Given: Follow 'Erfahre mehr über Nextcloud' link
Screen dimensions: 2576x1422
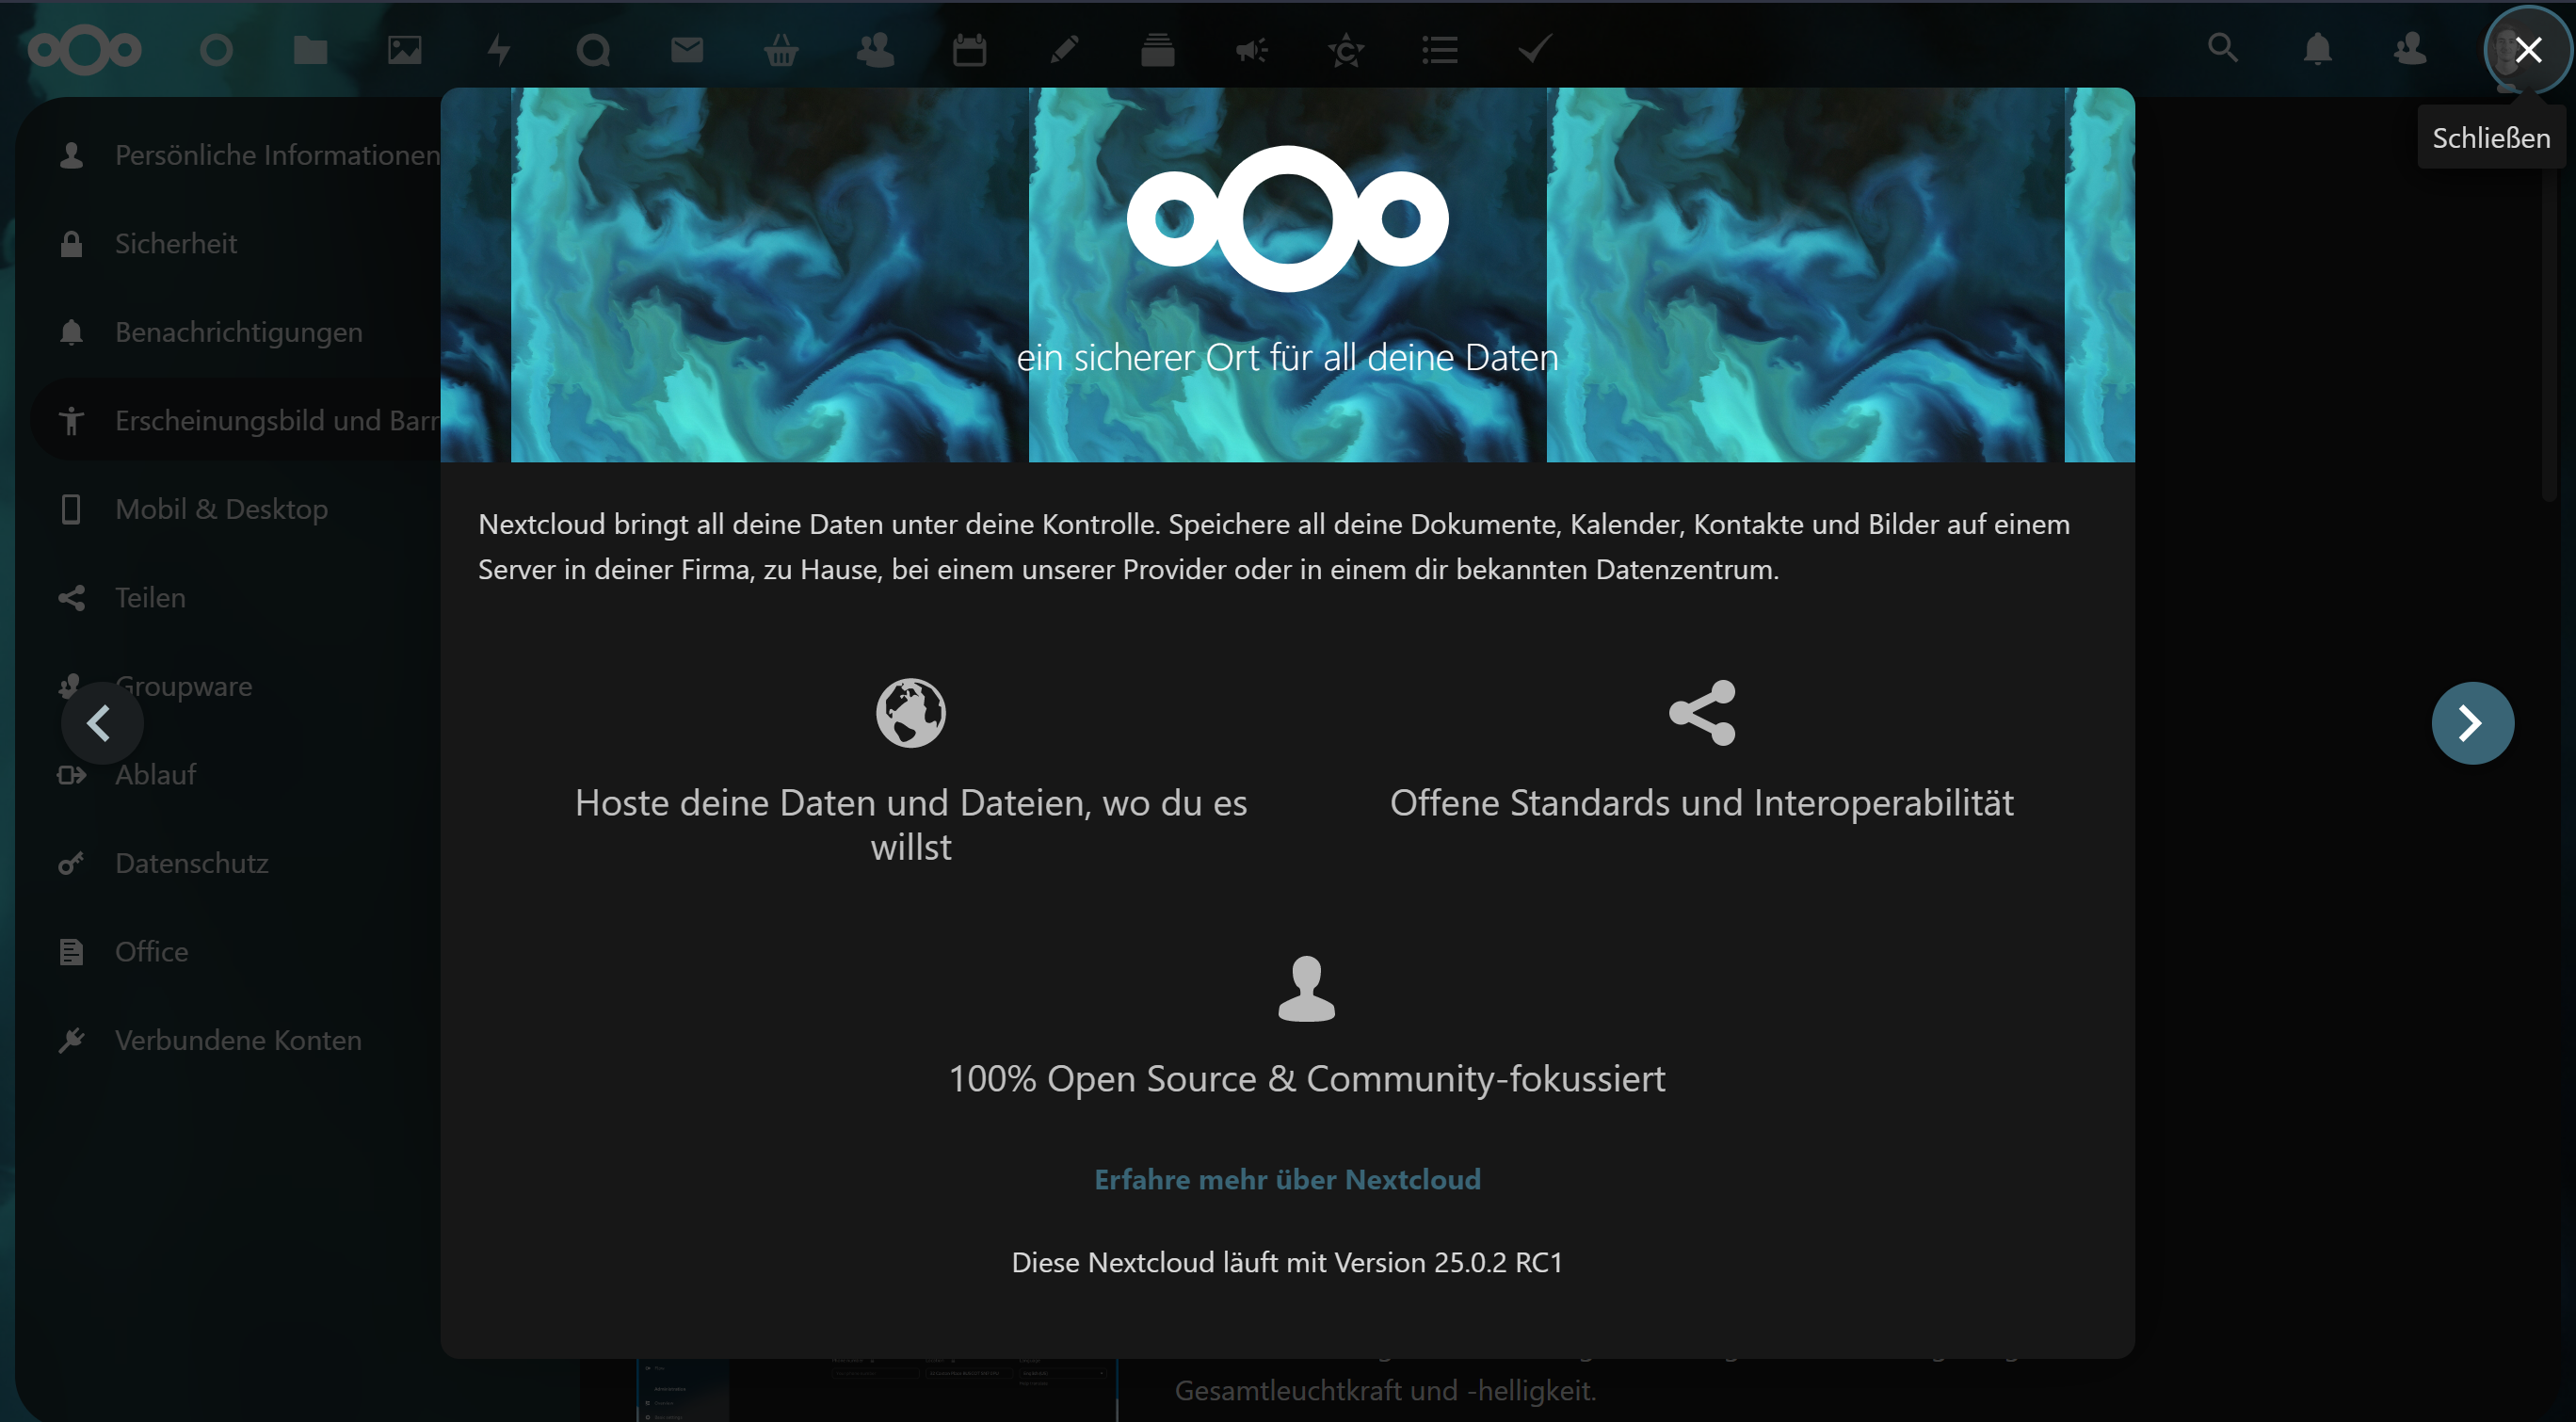Looking at the screenshot, I should coord(1287,1179).
